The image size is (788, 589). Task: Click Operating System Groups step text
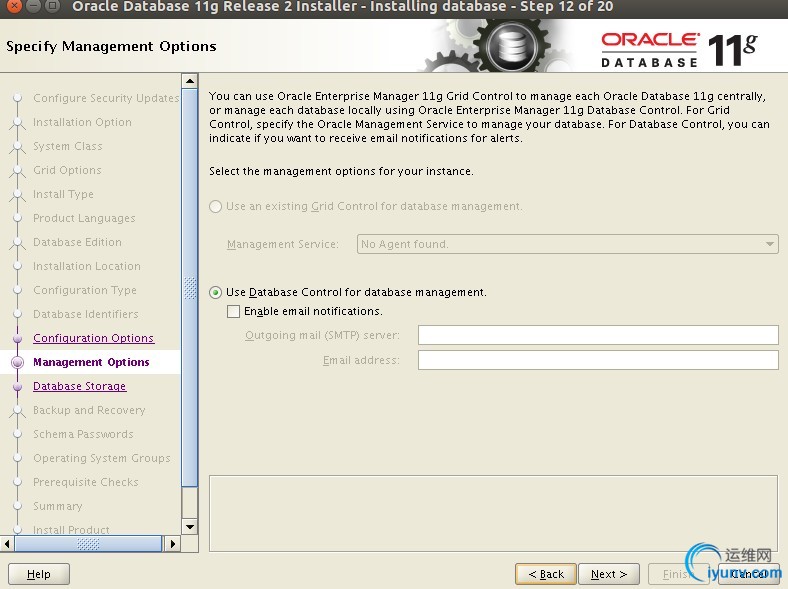(x=102, y=458)
